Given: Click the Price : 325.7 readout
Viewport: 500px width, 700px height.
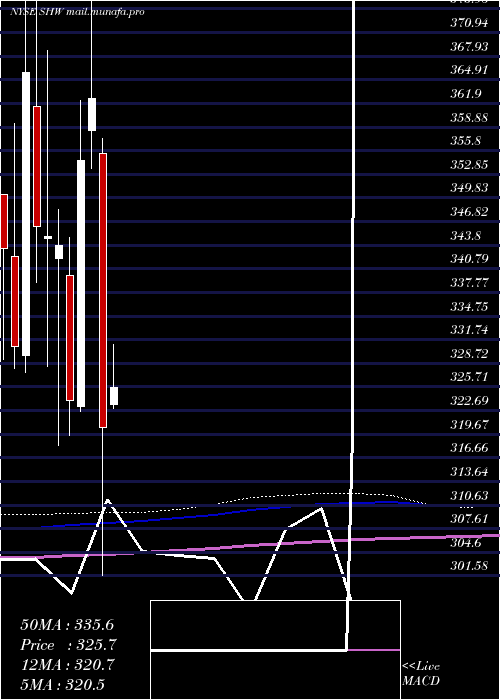Looking at the screenshot, I should (x=68, y=645).
